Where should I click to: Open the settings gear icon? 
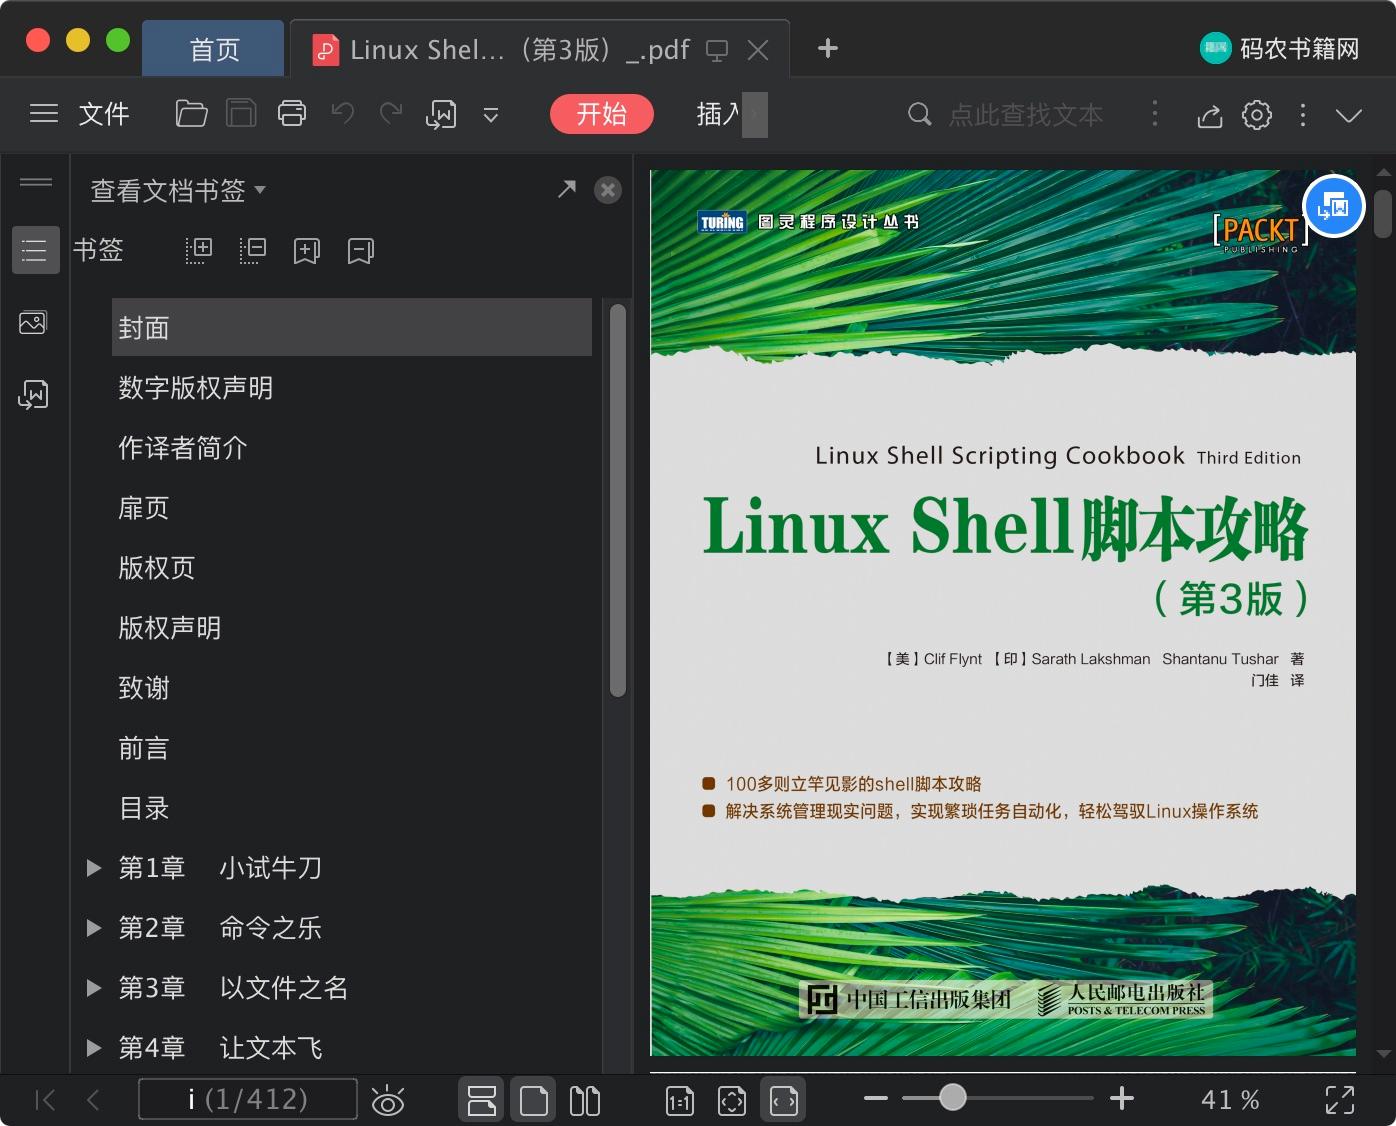pos(1257,115)
